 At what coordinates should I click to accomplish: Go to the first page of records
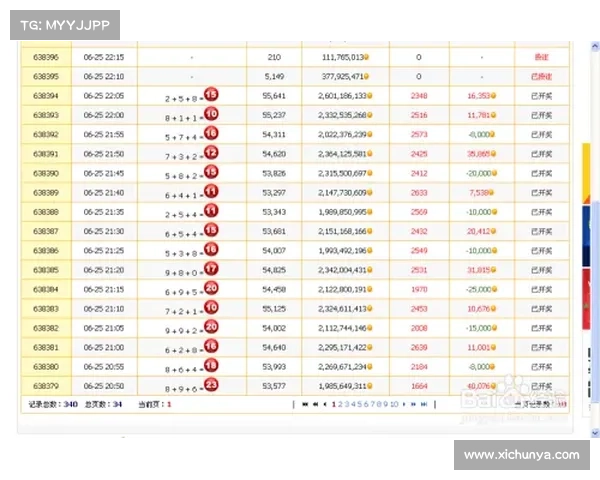click(305, 404)
